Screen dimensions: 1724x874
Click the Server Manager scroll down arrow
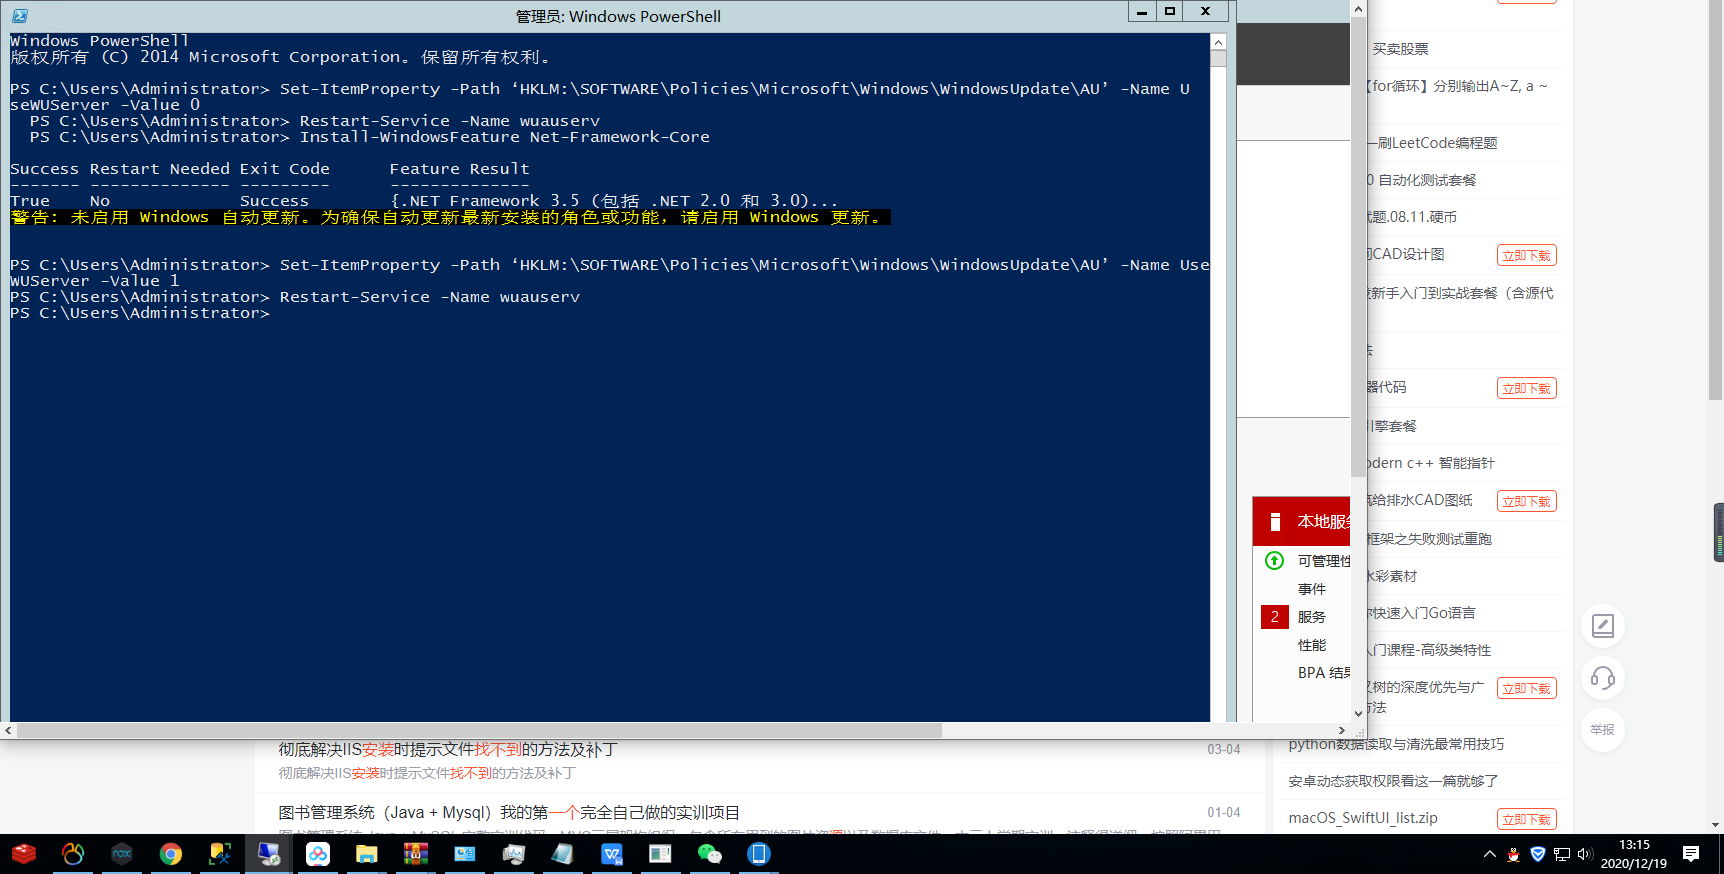[1358, 713]
